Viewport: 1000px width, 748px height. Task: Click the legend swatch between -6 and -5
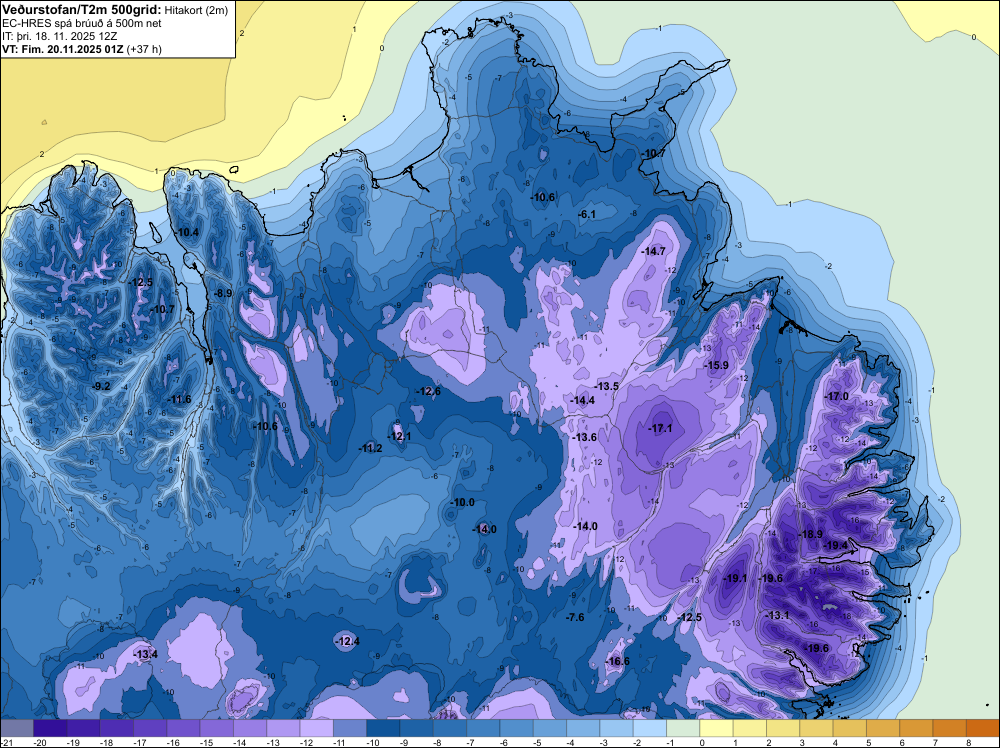coord(517,728)
